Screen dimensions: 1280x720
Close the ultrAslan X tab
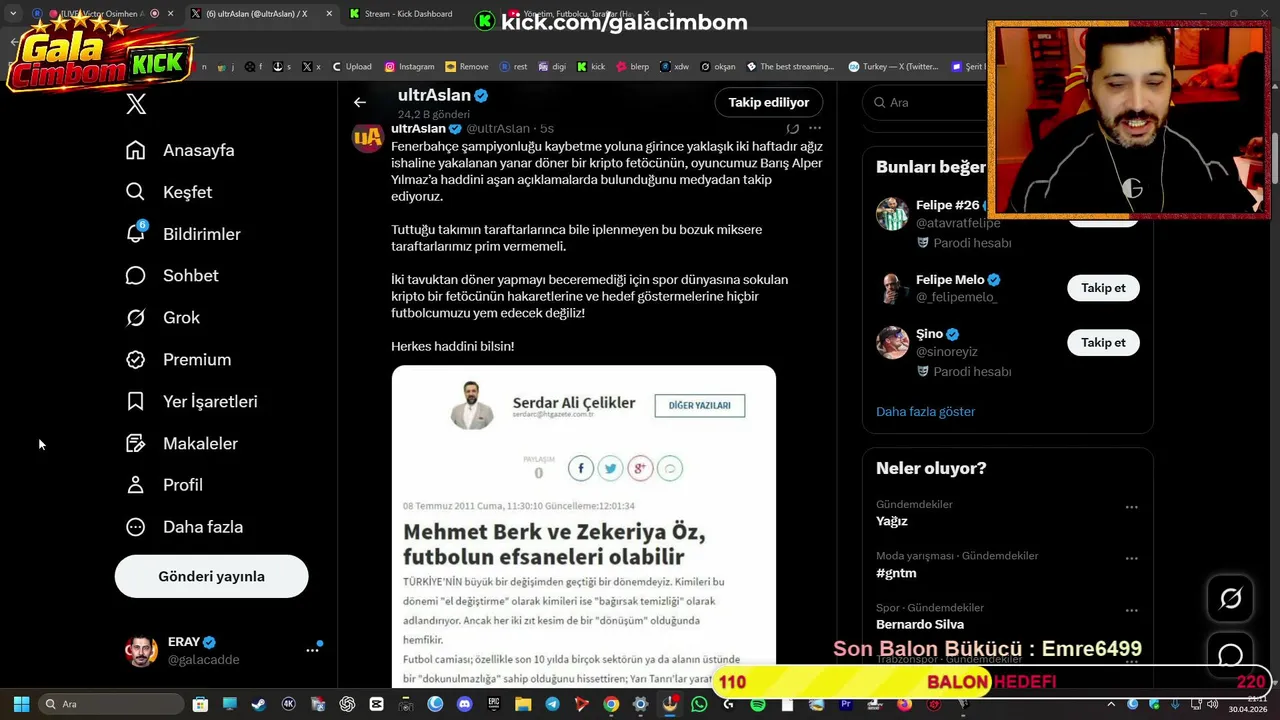tap(329, 14)
